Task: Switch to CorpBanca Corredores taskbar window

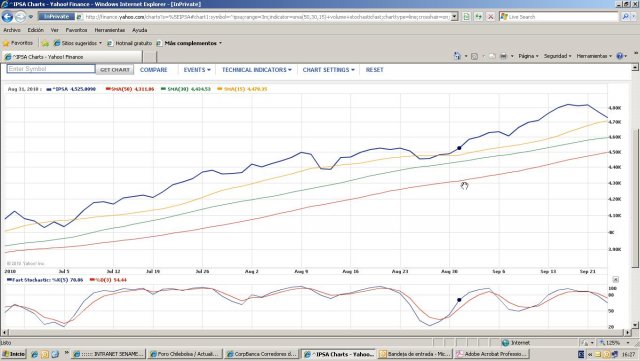Action: (x=262, y=354)
